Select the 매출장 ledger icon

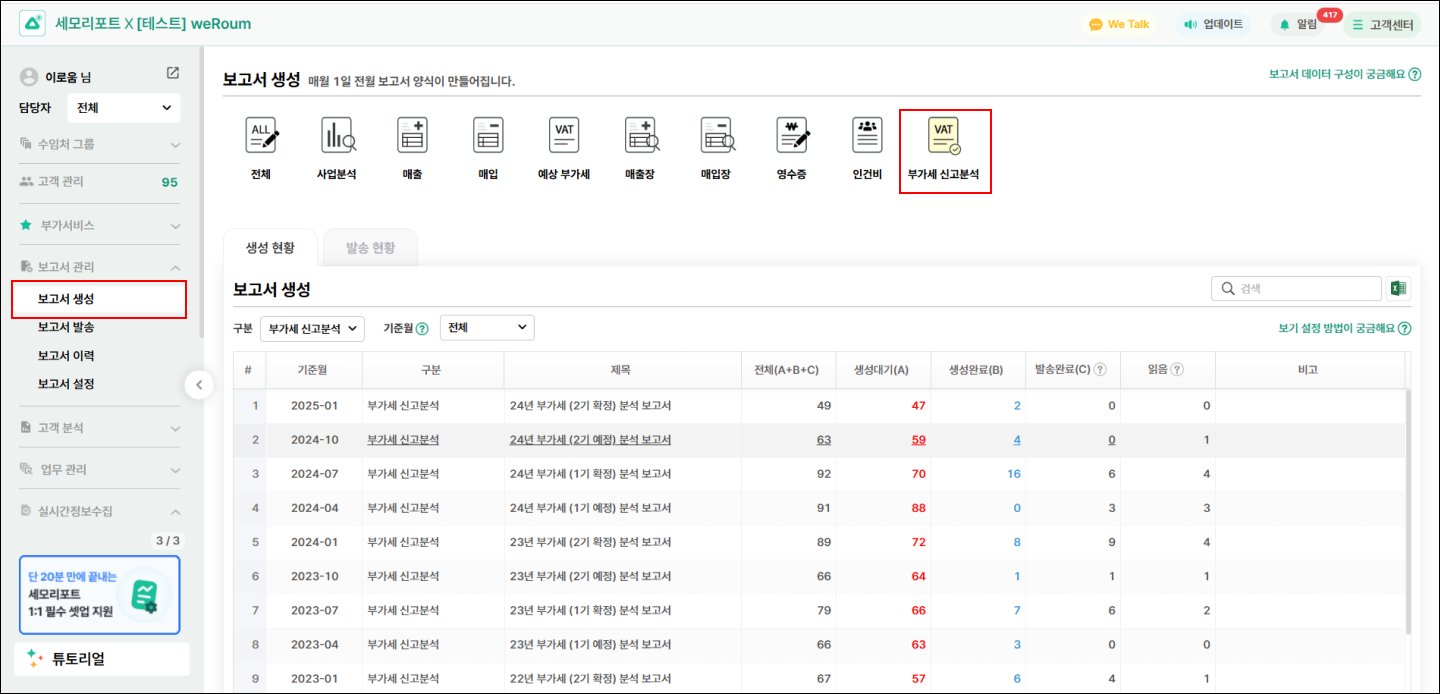640,136
